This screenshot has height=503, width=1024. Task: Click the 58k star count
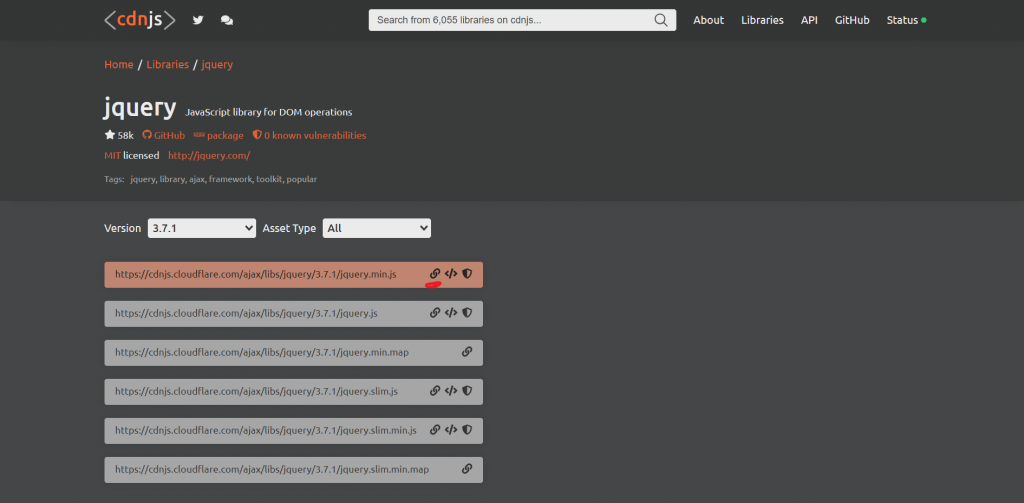119,135
